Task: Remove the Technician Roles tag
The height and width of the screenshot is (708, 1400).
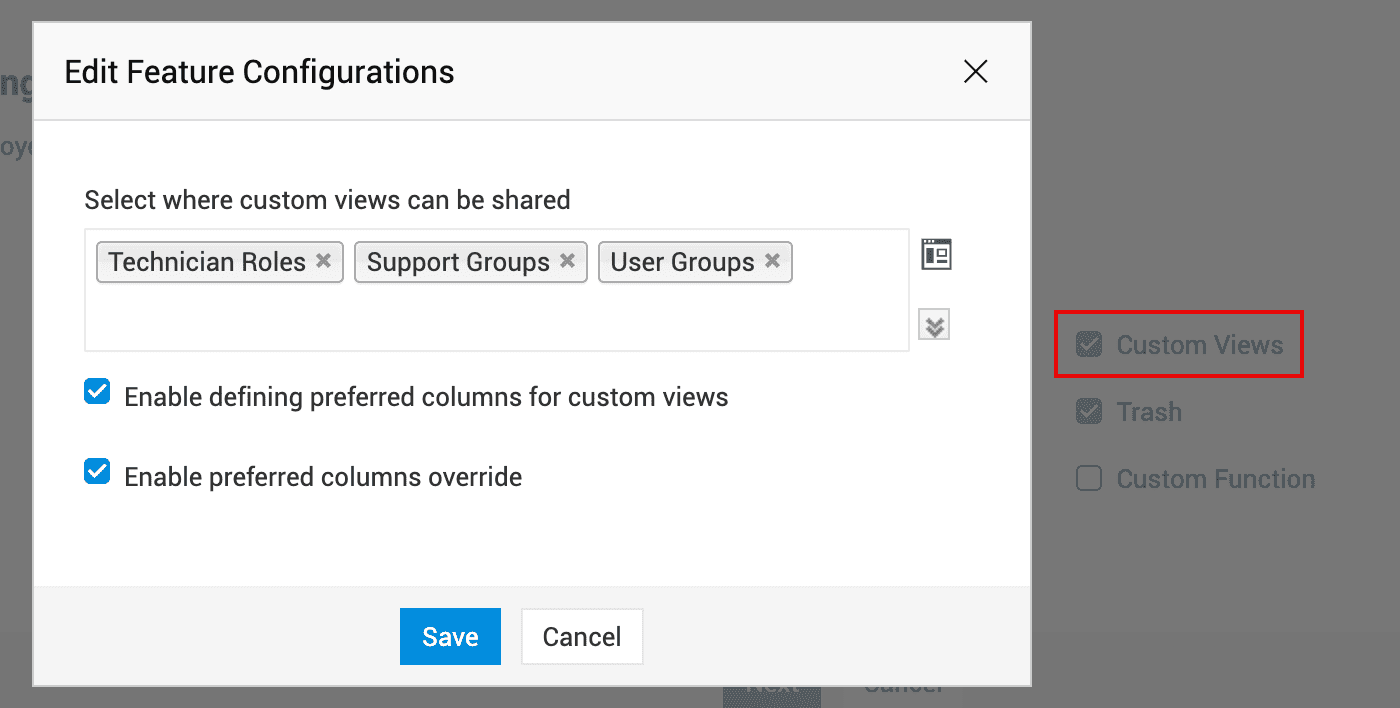Action: [x=323, y=261]
